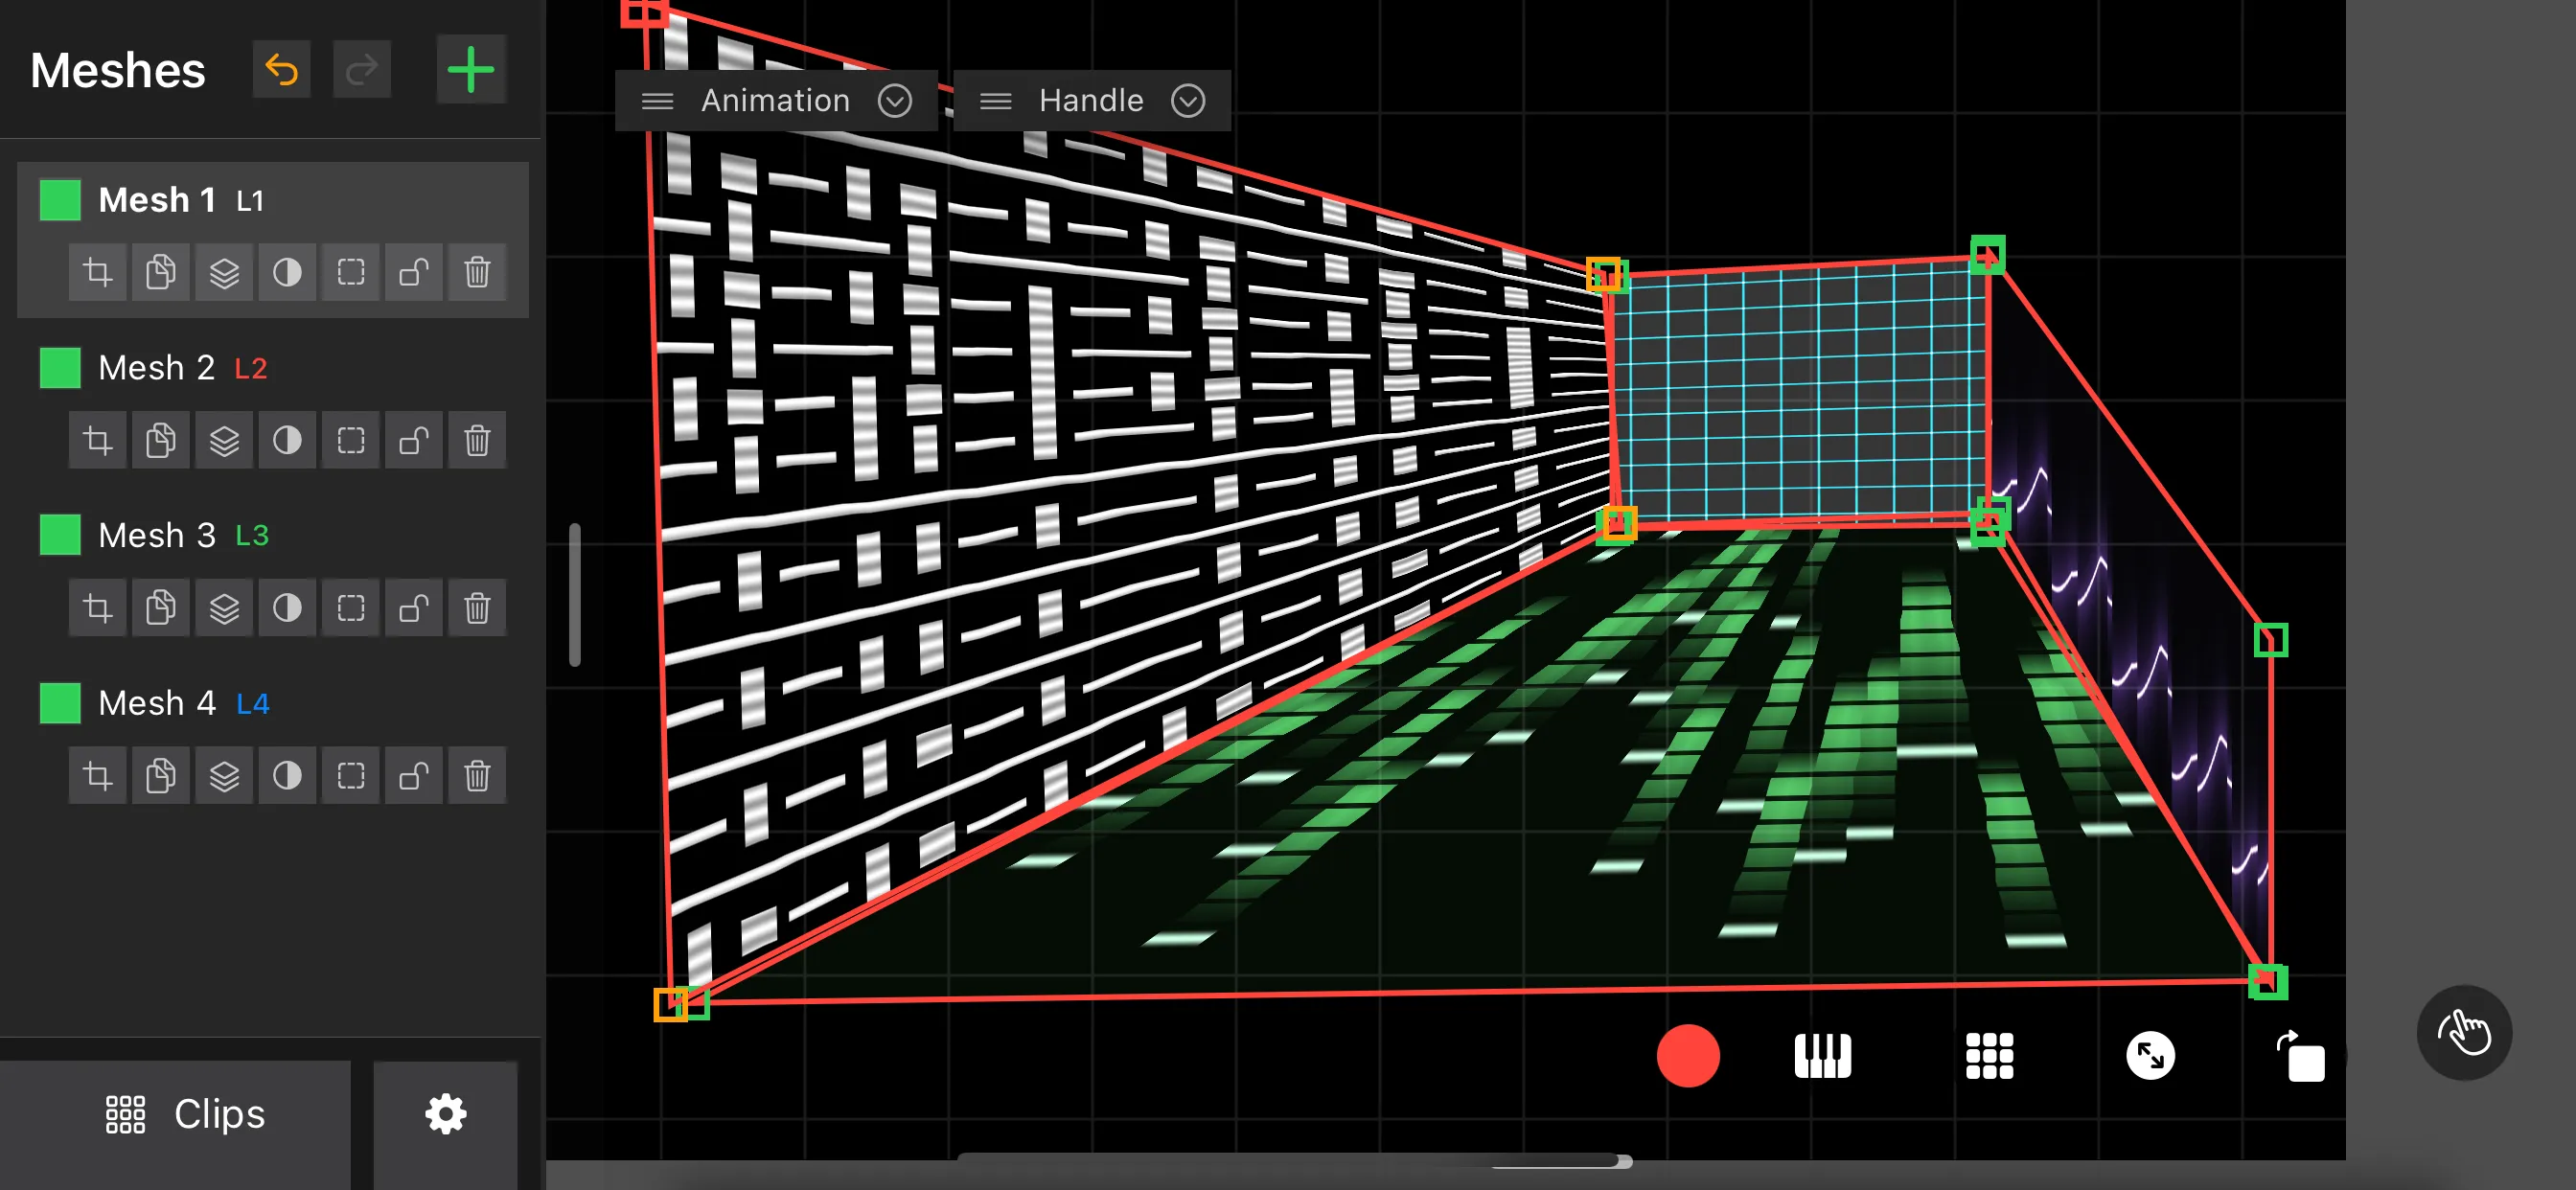Select bottom-left orange corner handle of wall mesh

pos(671,1005)
